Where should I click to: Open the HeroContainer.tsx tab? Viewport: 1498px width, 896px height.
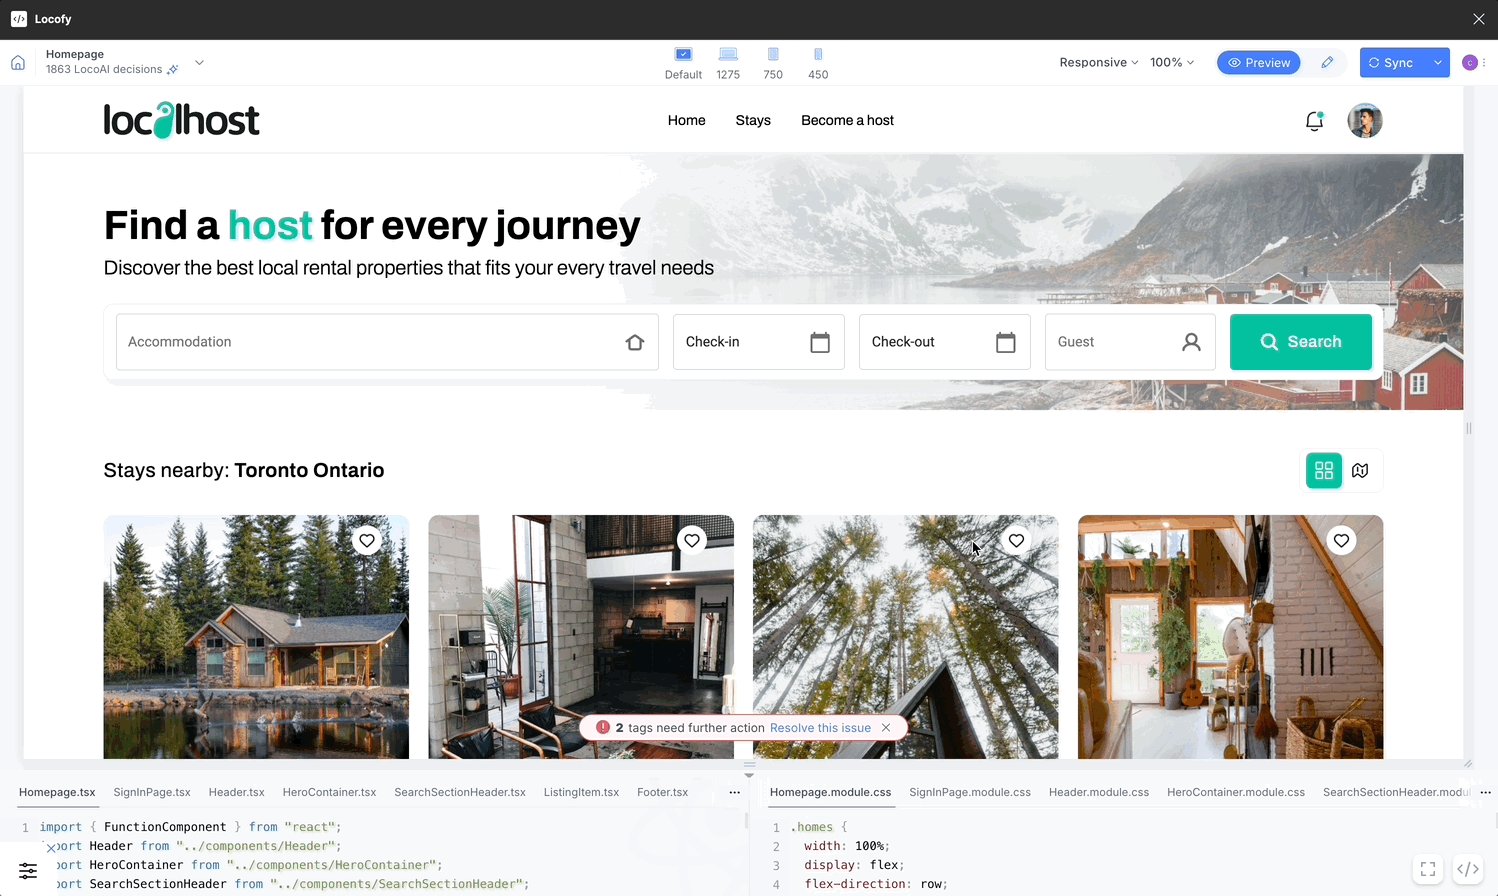pyautogui.click(x=329, y=792)
